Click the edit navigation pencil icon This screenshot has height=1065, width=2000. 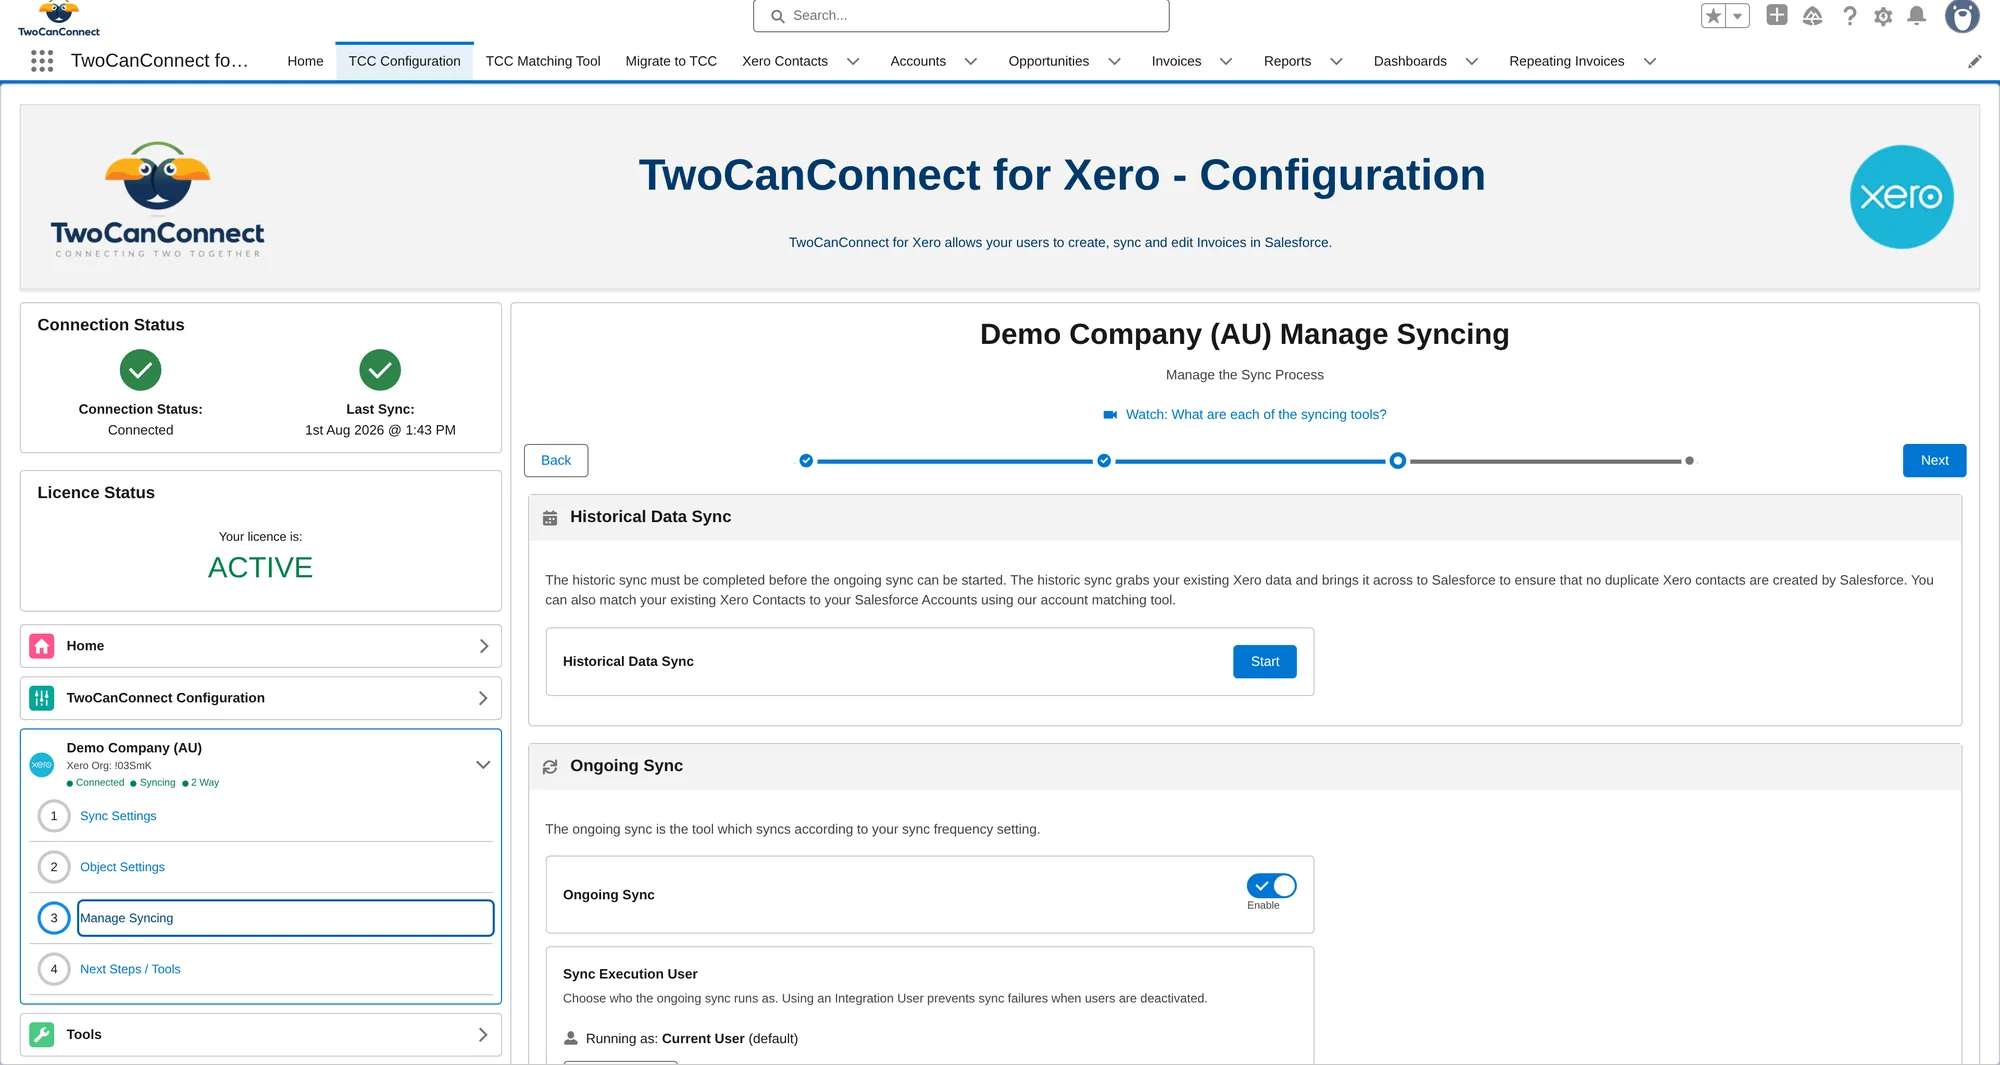(x=1975, y=62)
